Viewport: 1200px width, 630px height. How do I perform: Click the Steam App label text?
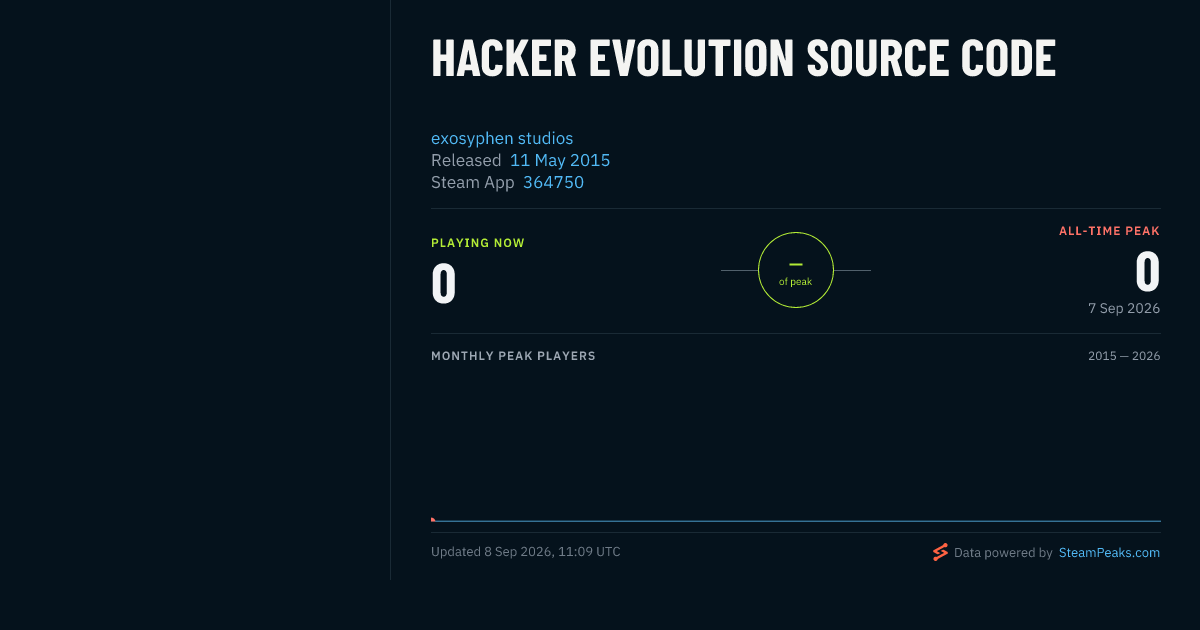click(x=473, y=182)
